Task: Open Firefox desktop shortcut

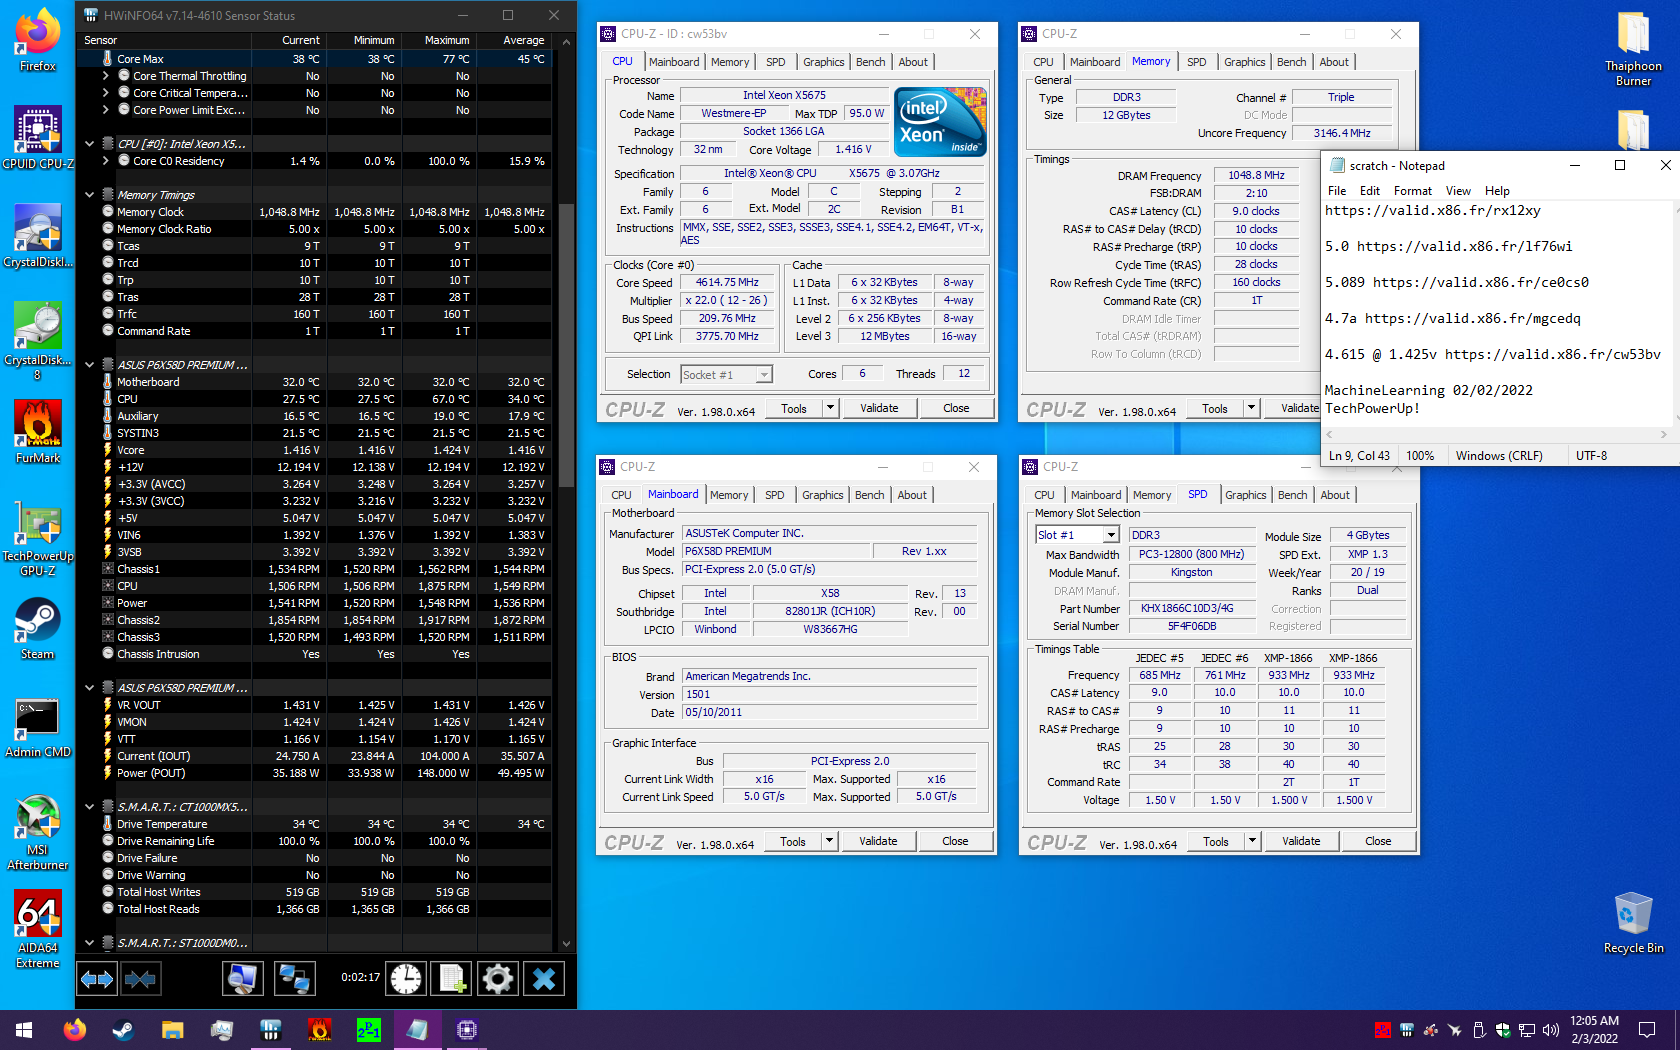Action: pyautogui.click(x=38, y=40)
